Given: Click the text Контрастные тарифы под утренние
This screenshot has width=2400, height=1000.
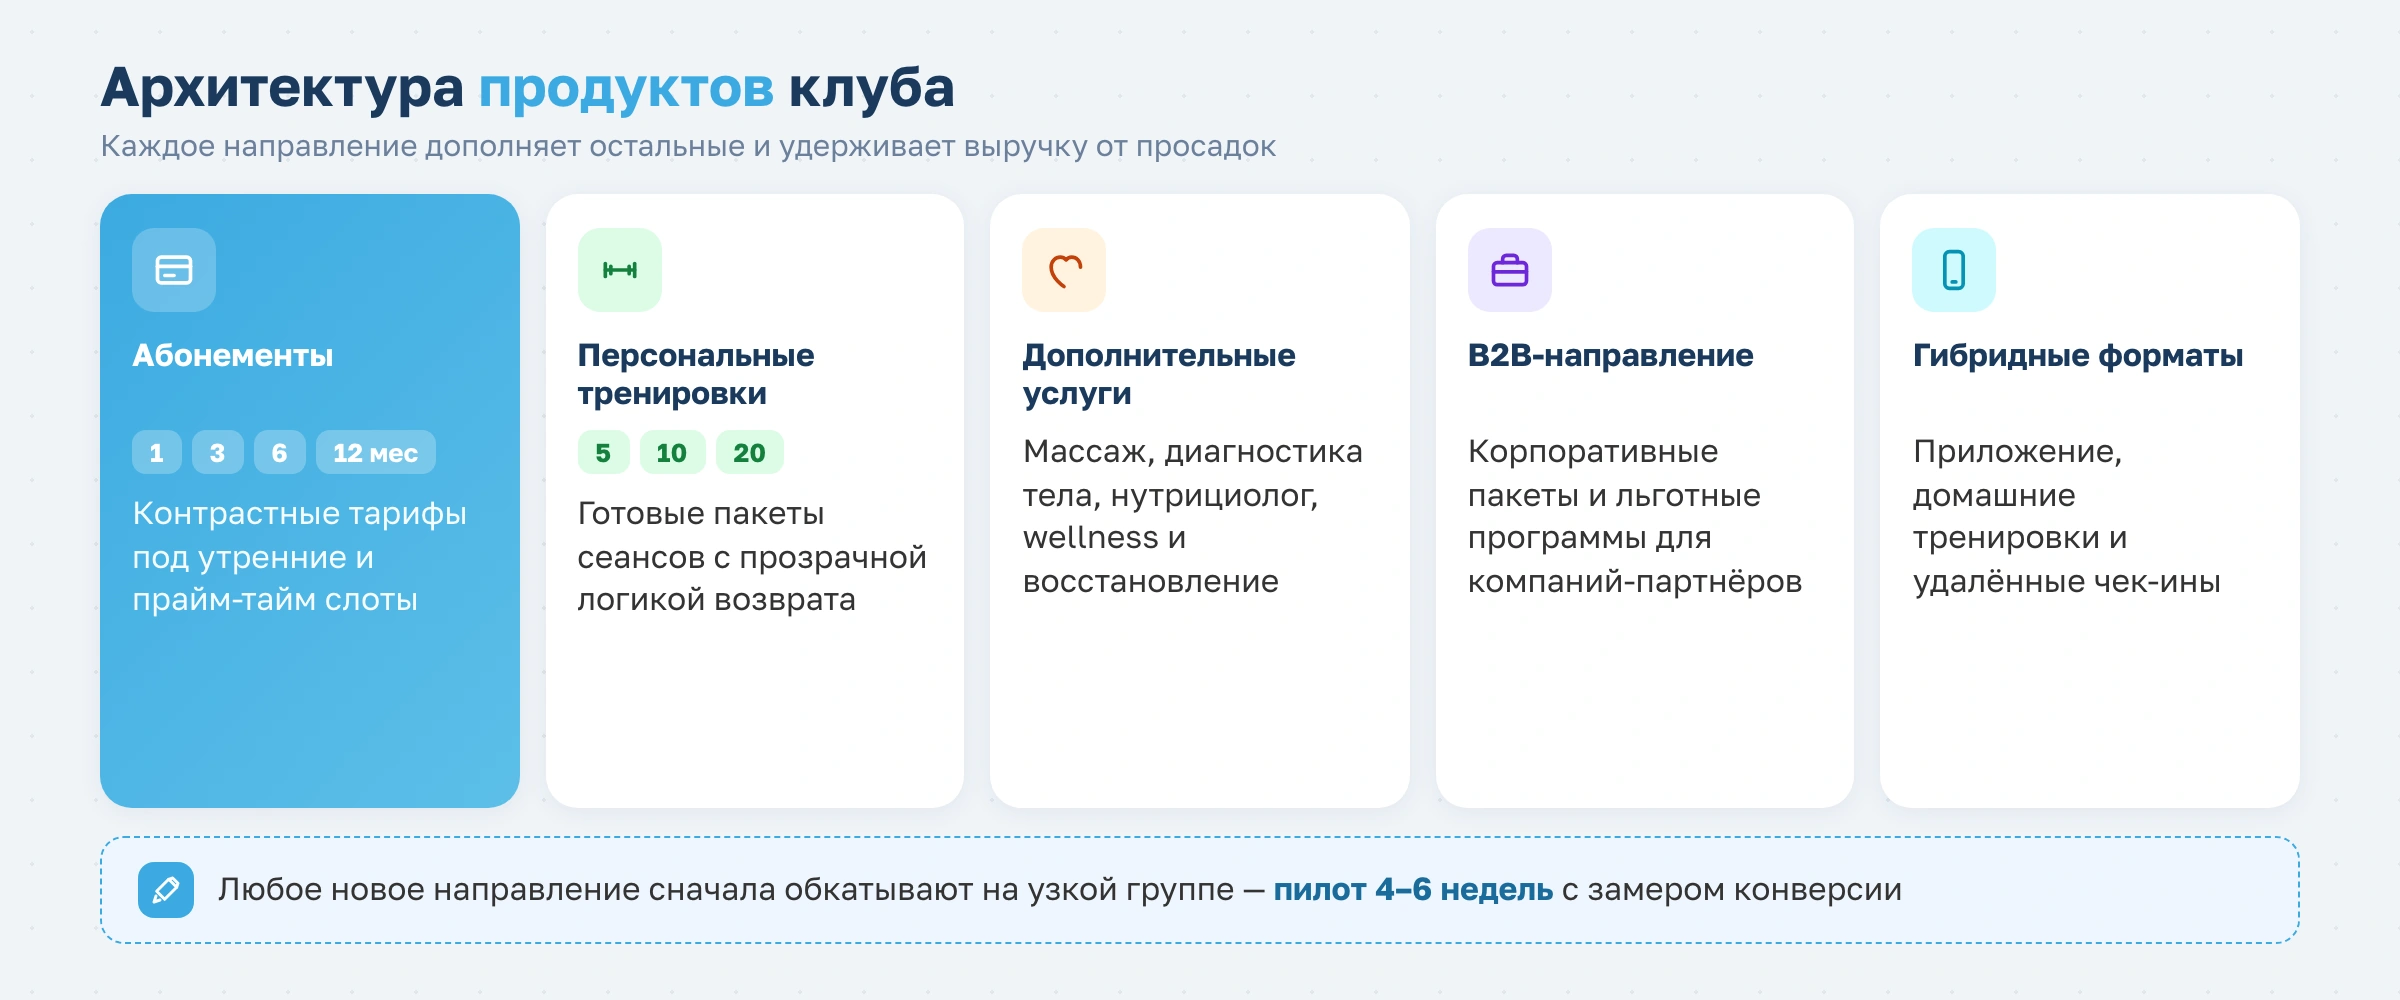Looking at the screenshot, I should 300,556.
